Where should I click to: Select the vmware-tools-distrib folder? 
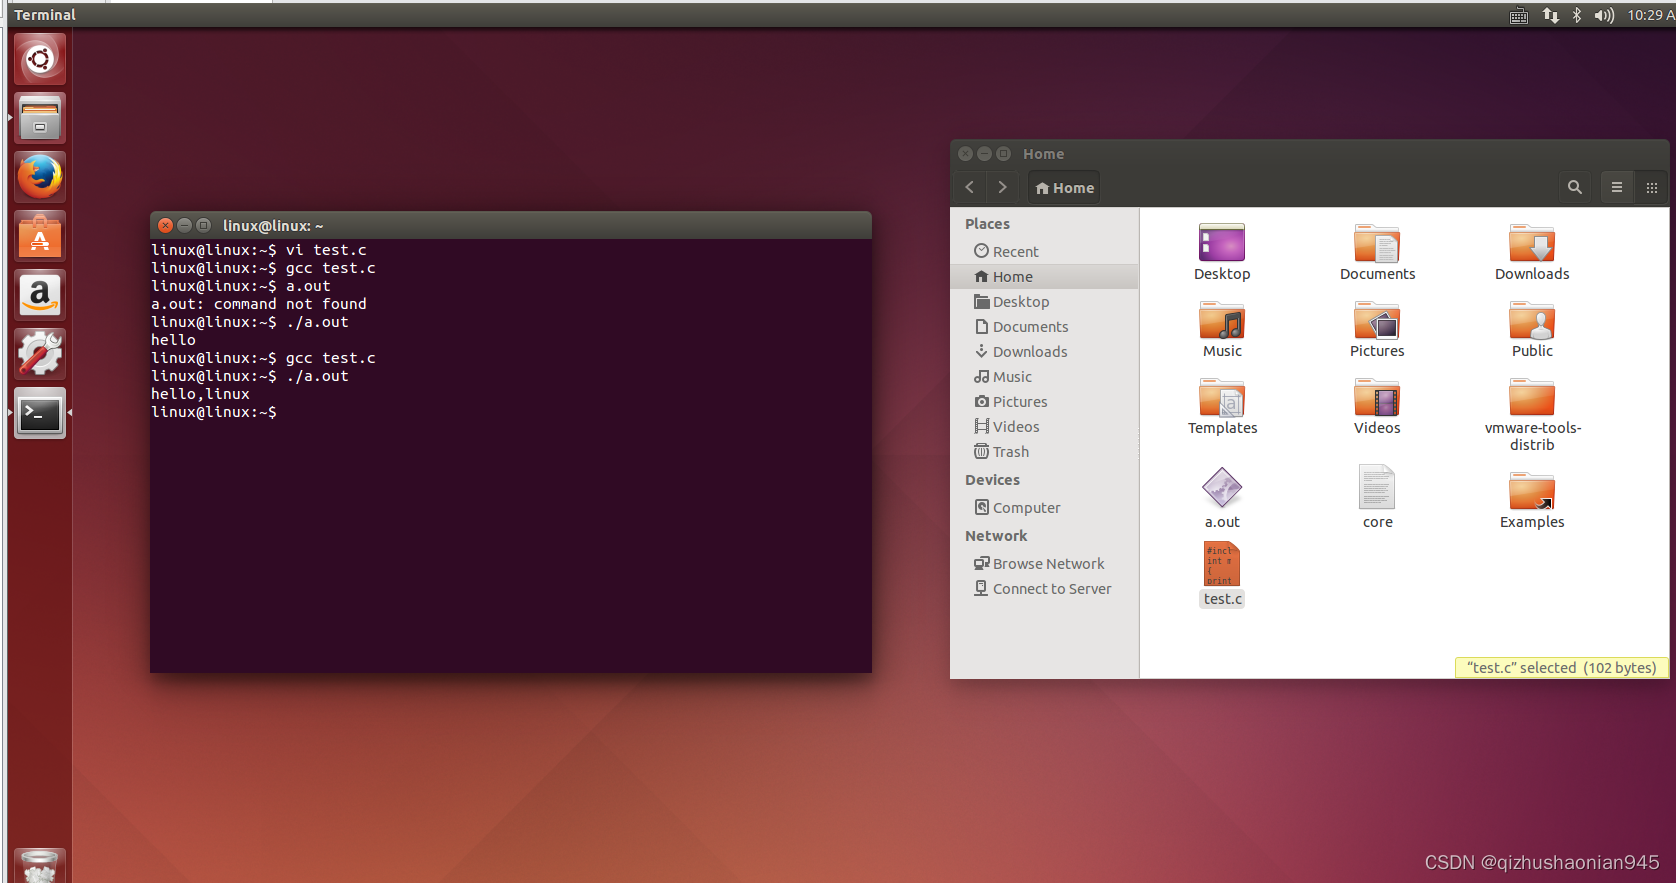1532,397
